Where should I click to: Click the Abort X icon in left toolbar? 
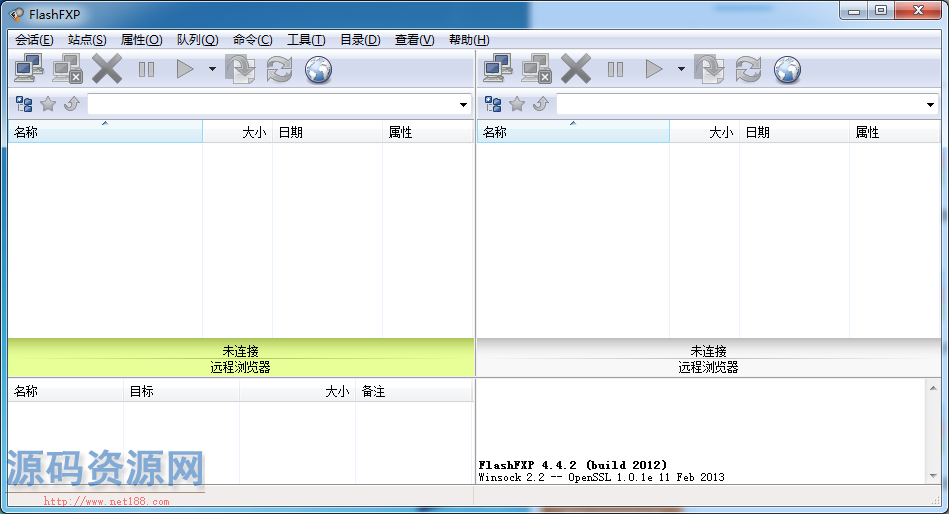click(x=107, y=69)
